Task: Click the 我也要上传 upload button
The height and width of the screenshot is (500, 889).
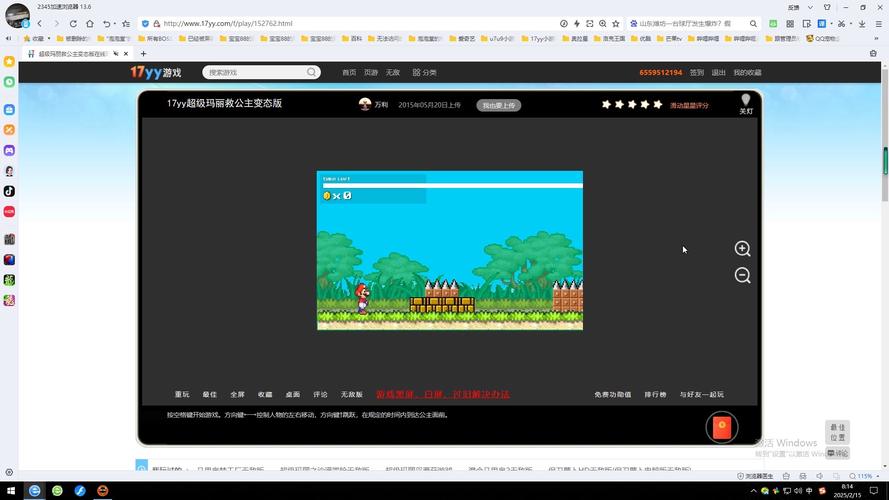Action: click(498, 105)
